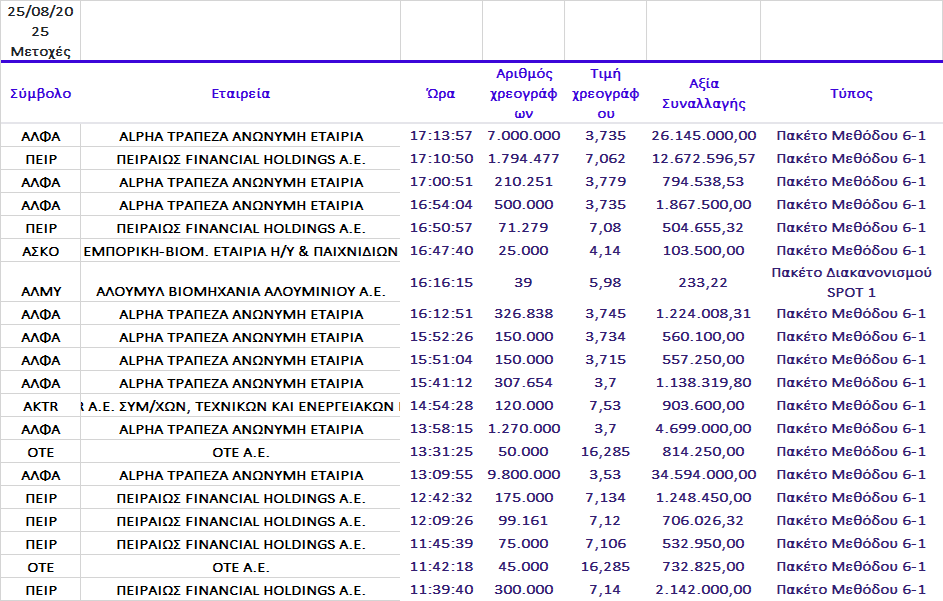Viewport: 943px width, 601px height.
Task: Select quantity cell 326.838
Action: [523, 314]
